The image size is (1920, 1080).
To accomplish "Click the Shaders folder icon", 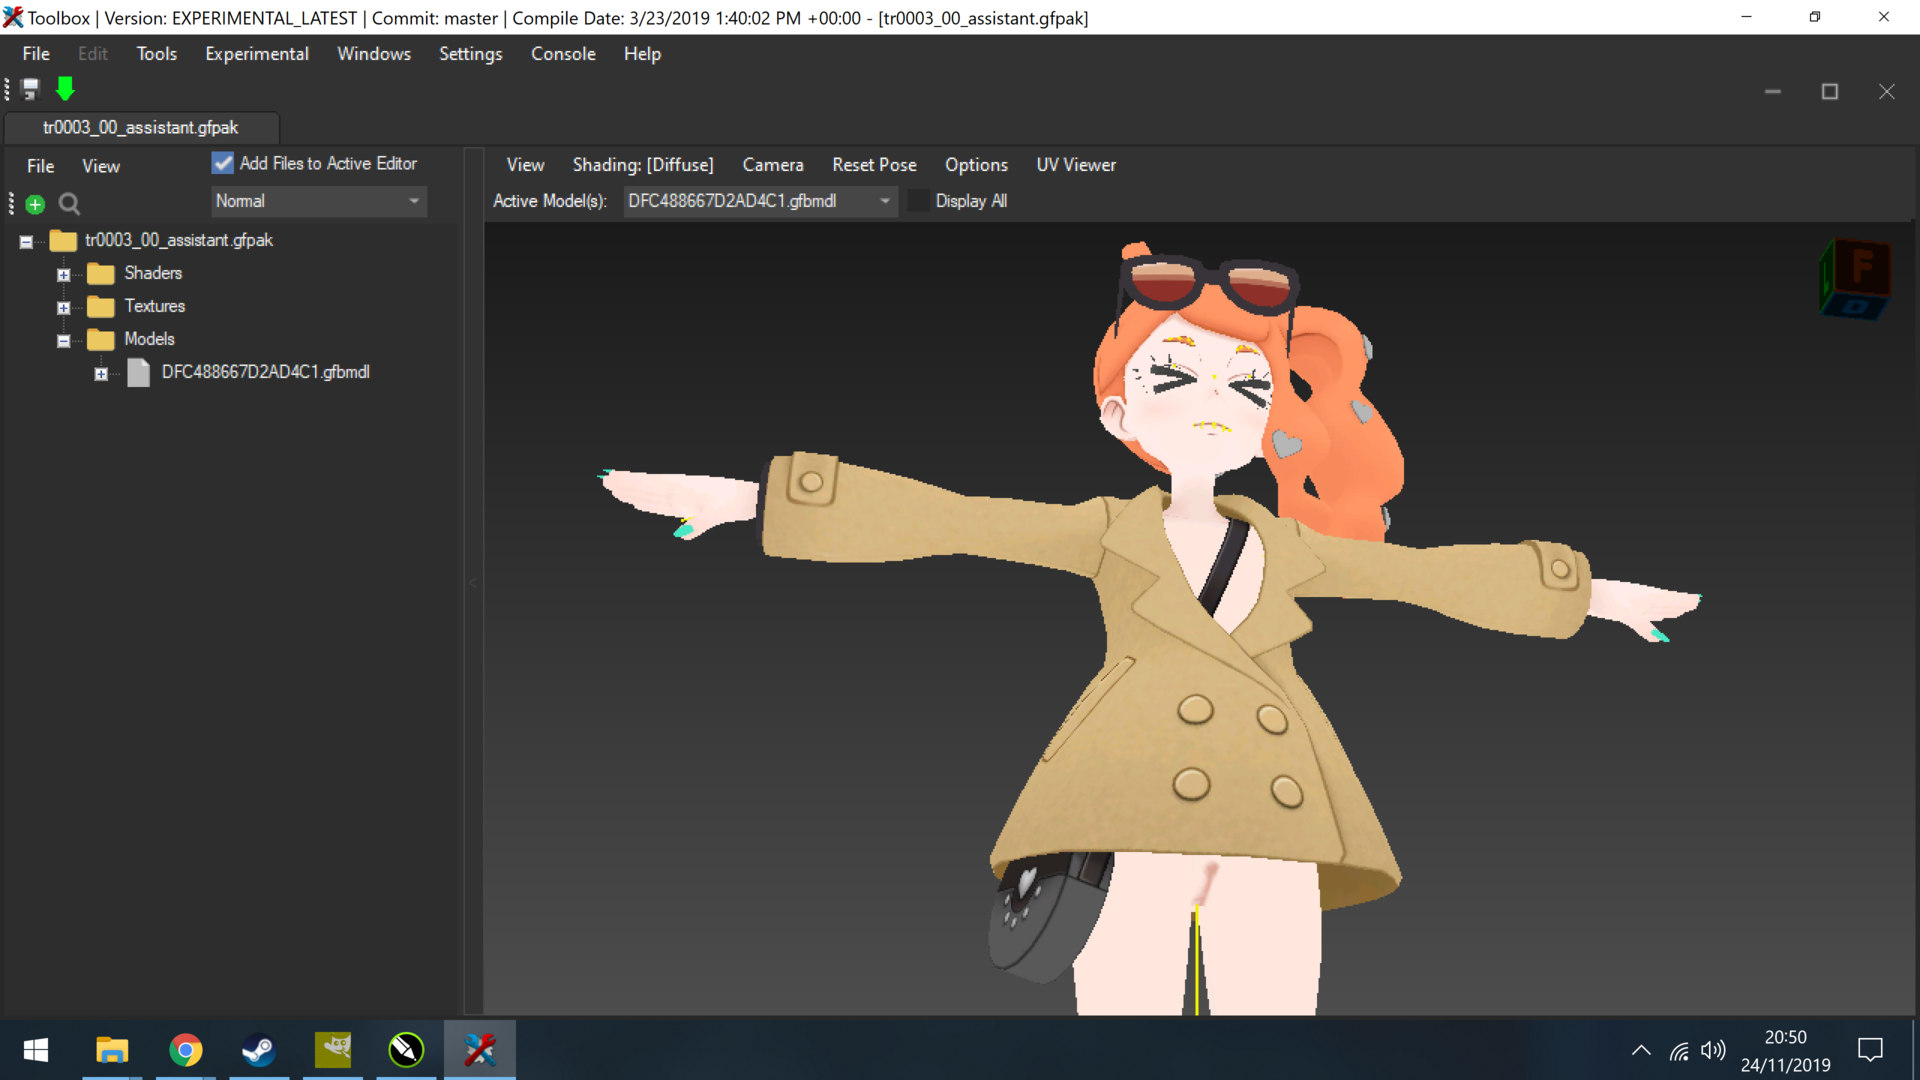I will click(x=100, y=273).
